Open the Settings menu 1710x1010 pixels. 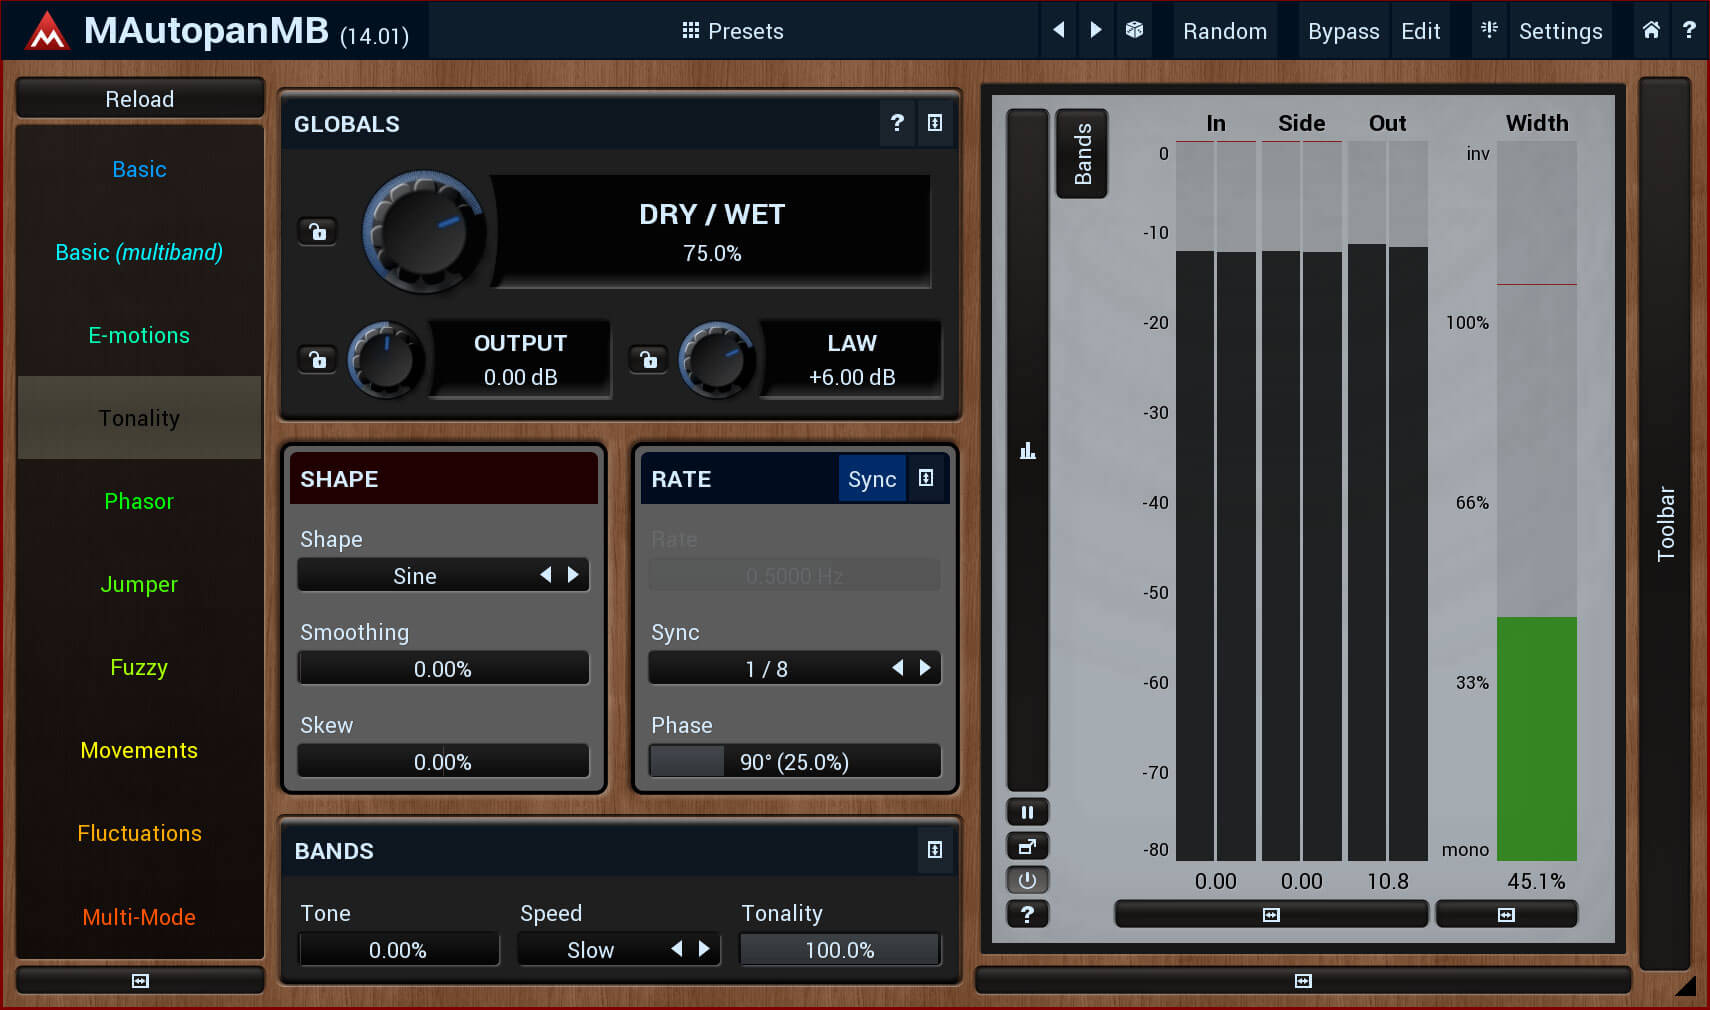click(1560, 31)
